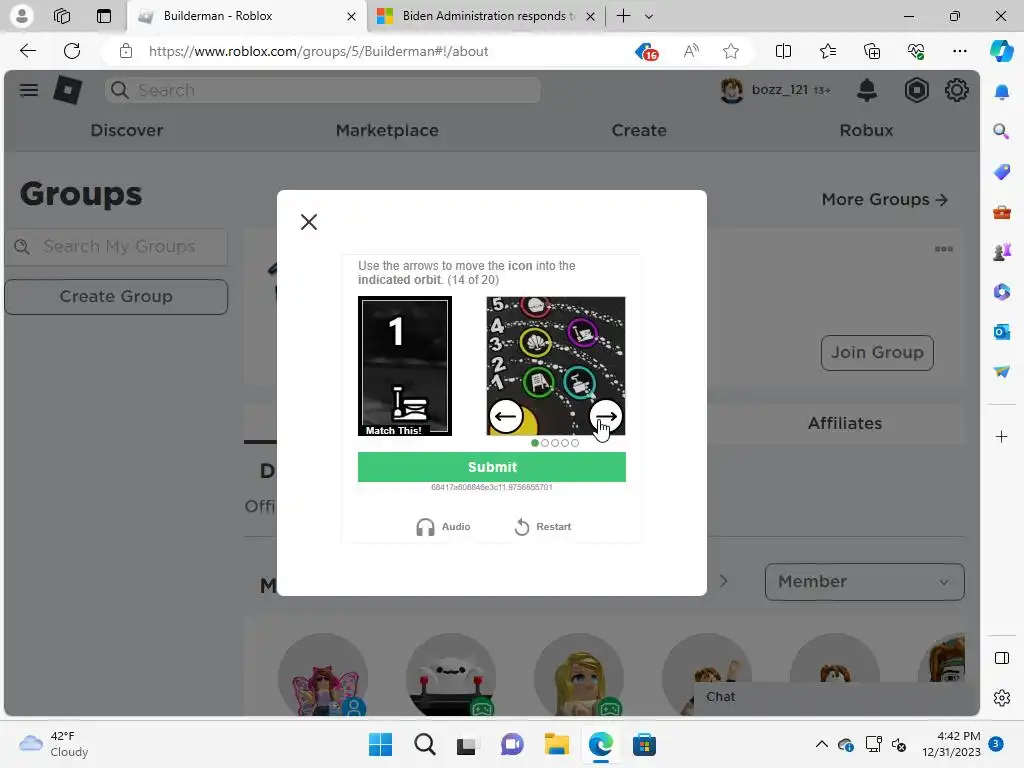This screenshot has width=1024, height=768.
Task: Open the Copilot sidebar icon
Action: click(x=1001, y=51)
